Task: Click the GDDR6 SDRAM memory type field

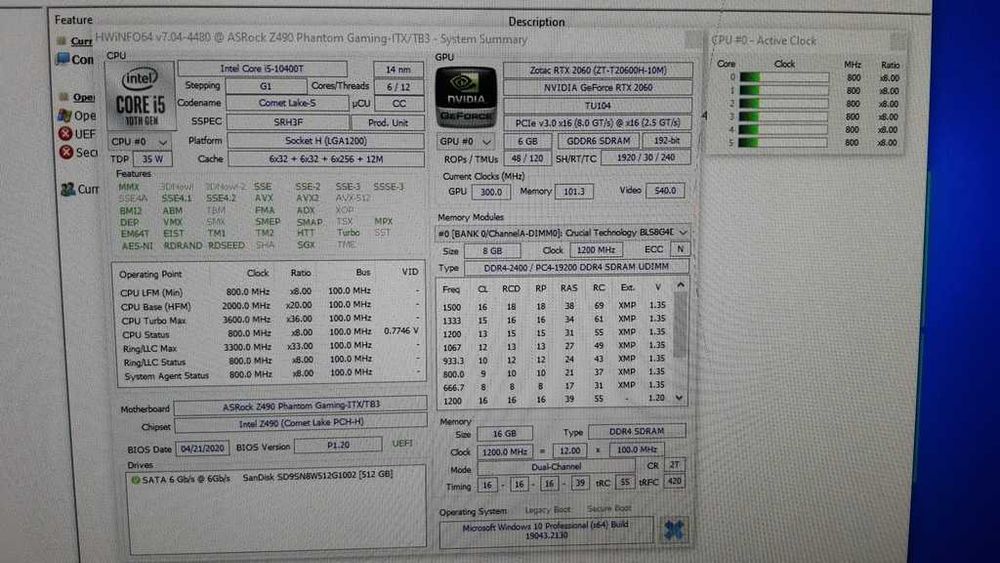Action: [598, 140]
